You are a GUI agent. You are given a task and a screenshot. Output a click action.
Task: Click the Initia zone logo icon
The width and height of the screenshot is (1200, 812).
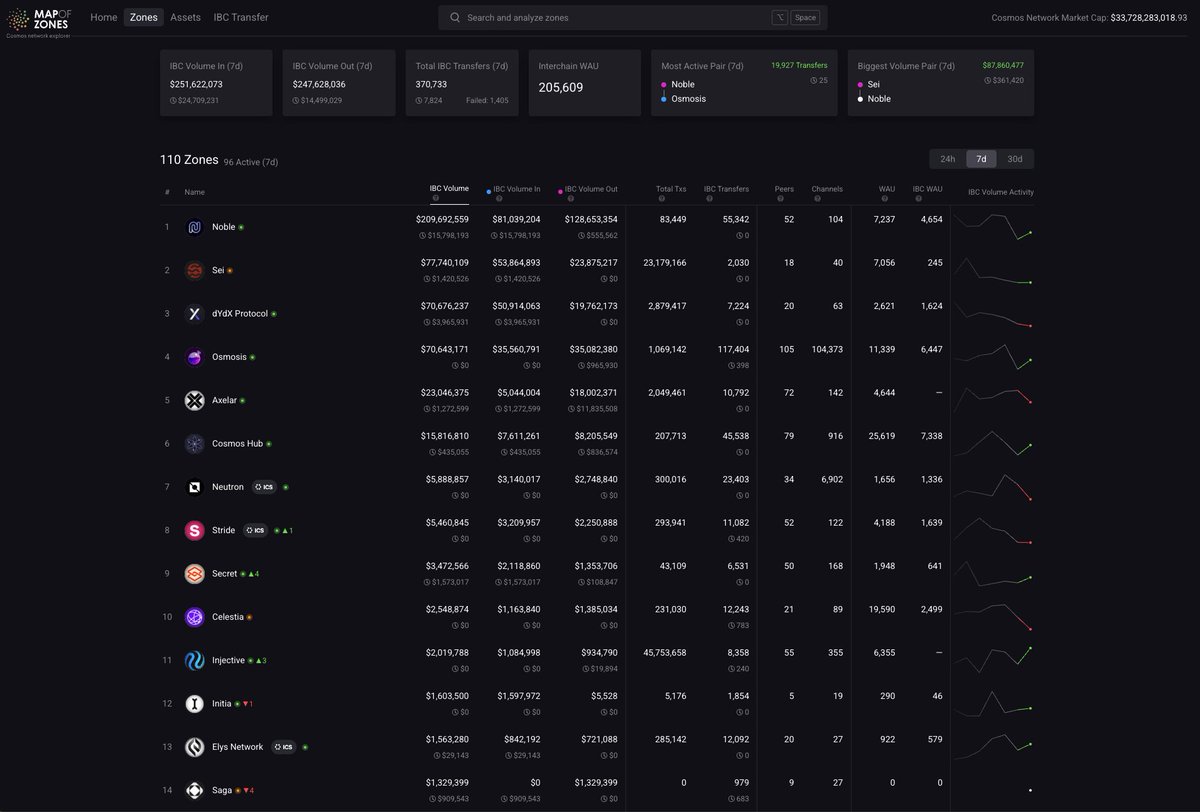(195, 704)
